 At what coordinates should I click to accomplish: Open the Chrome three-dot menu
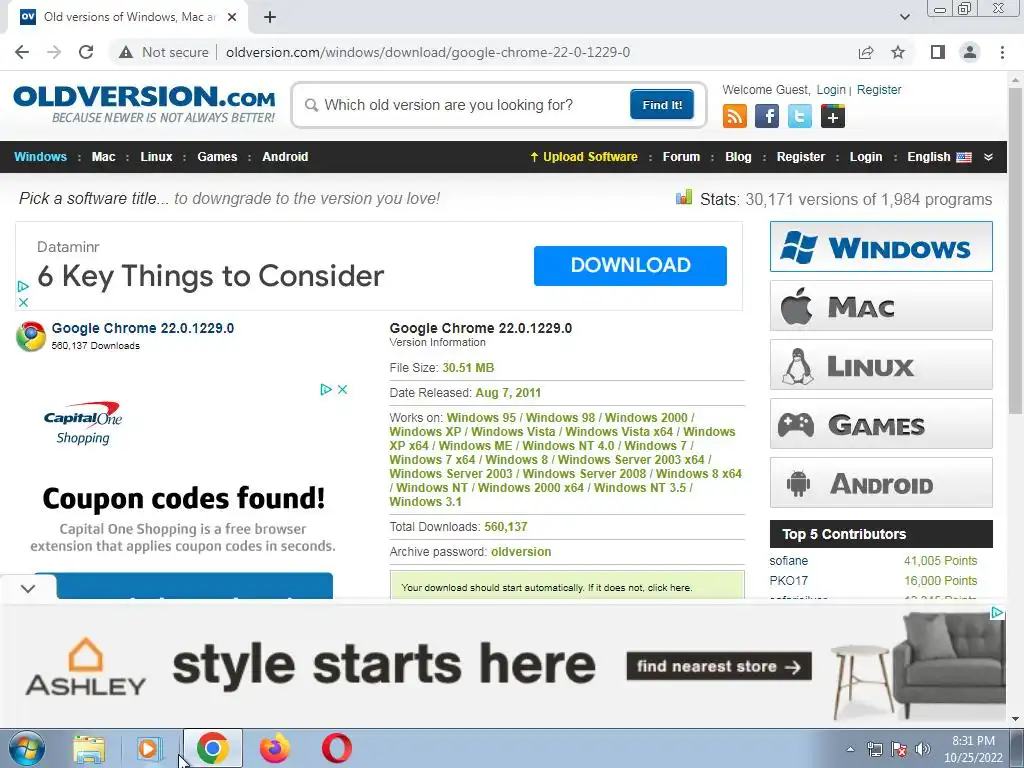coord(1002,52)
